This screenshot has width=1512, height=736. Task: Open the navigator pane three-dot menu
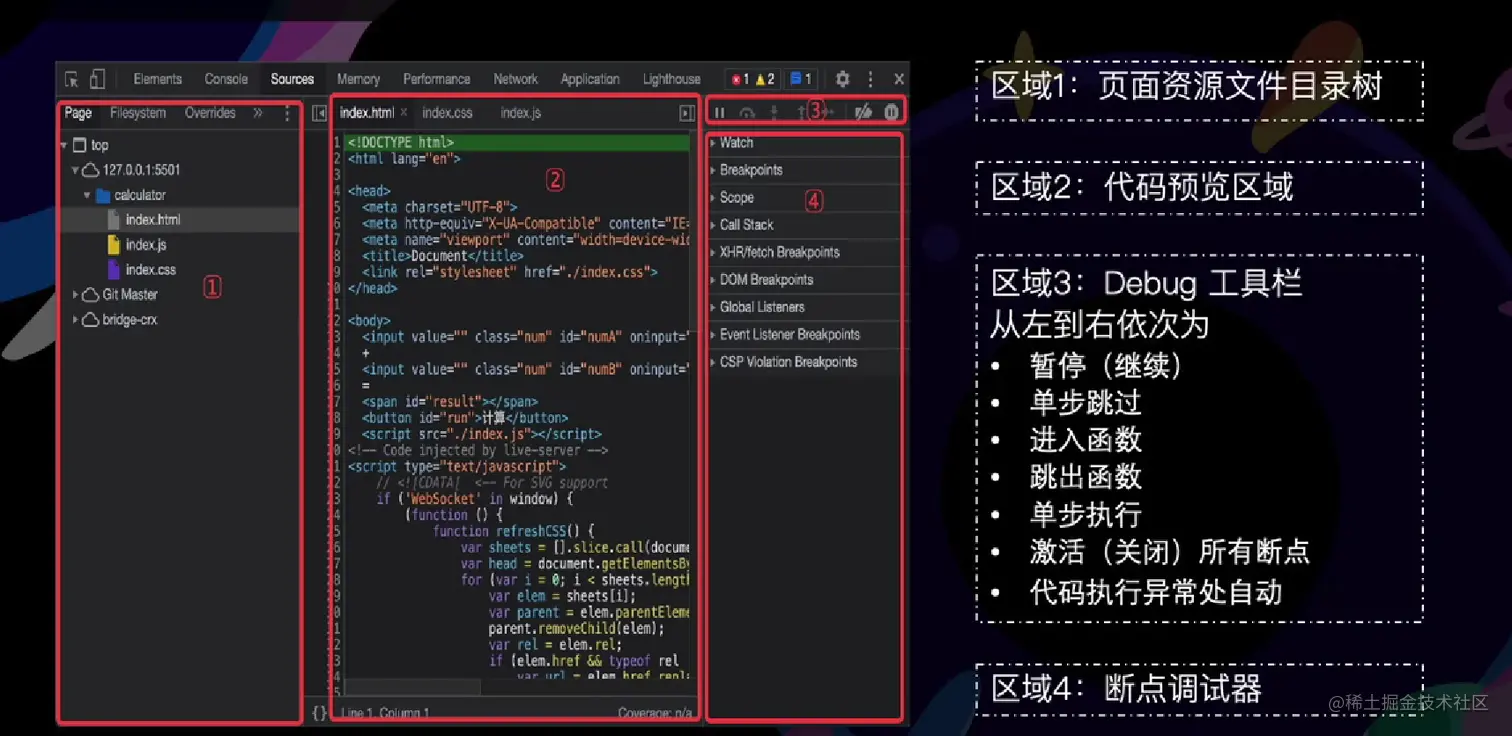288,113
